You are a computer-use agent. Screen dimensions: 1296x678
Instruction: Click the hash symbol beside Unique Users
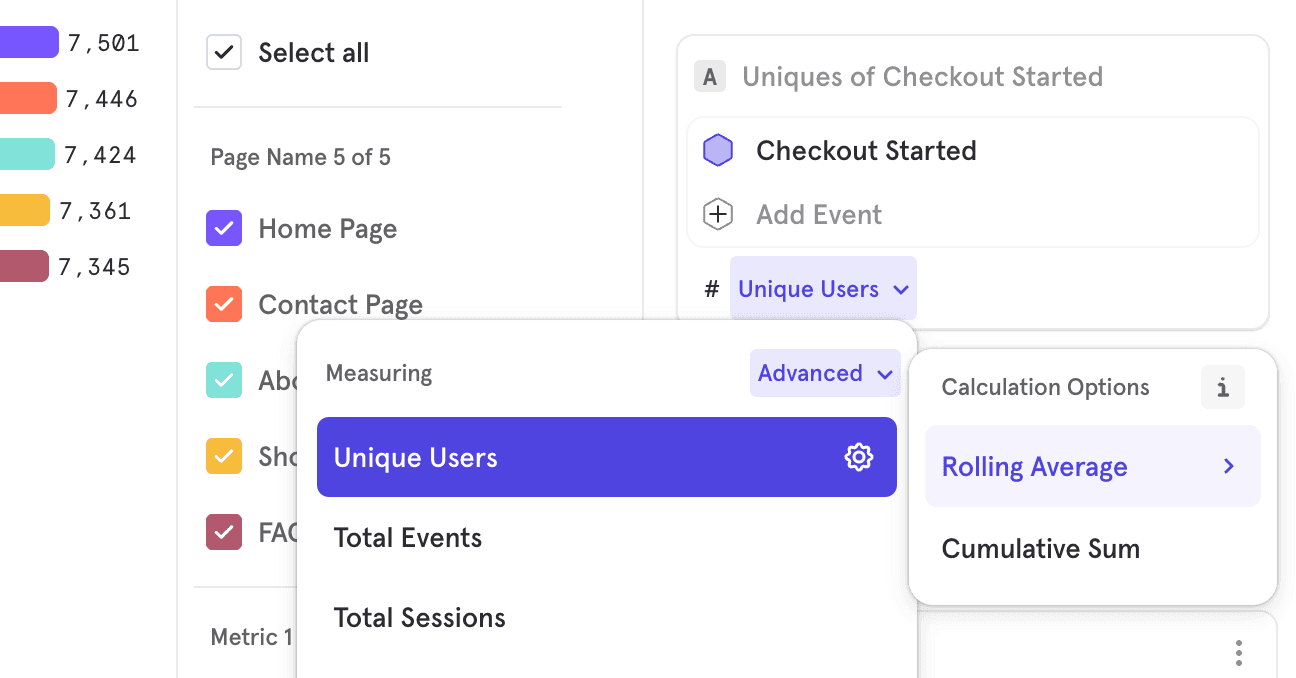[712, 290]
